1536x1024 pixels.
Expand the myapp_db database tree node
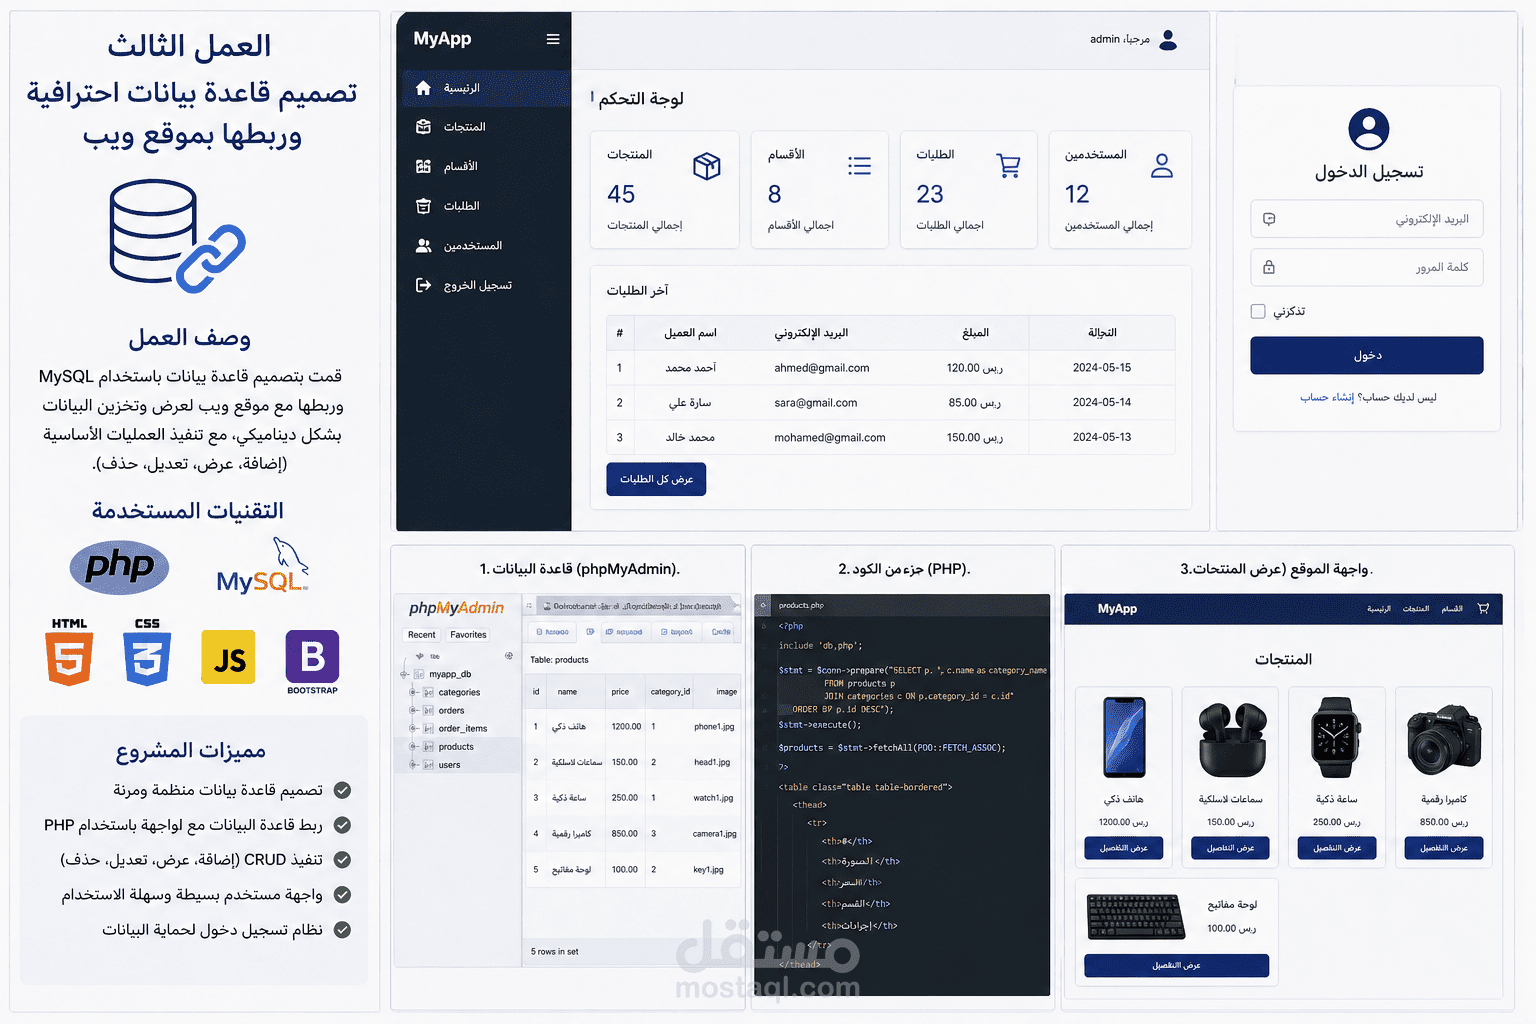(404, 674)
